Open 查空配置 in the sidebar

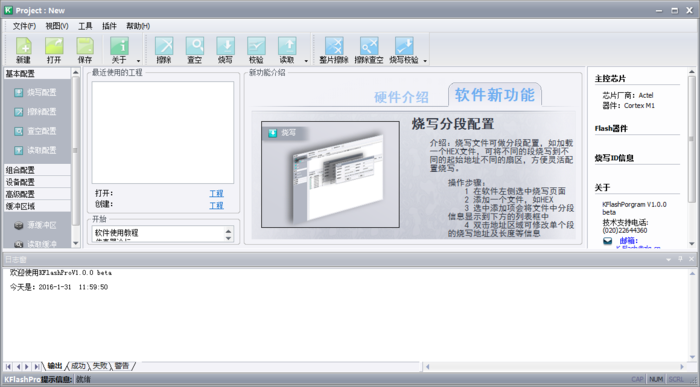(x=36, y=131)
